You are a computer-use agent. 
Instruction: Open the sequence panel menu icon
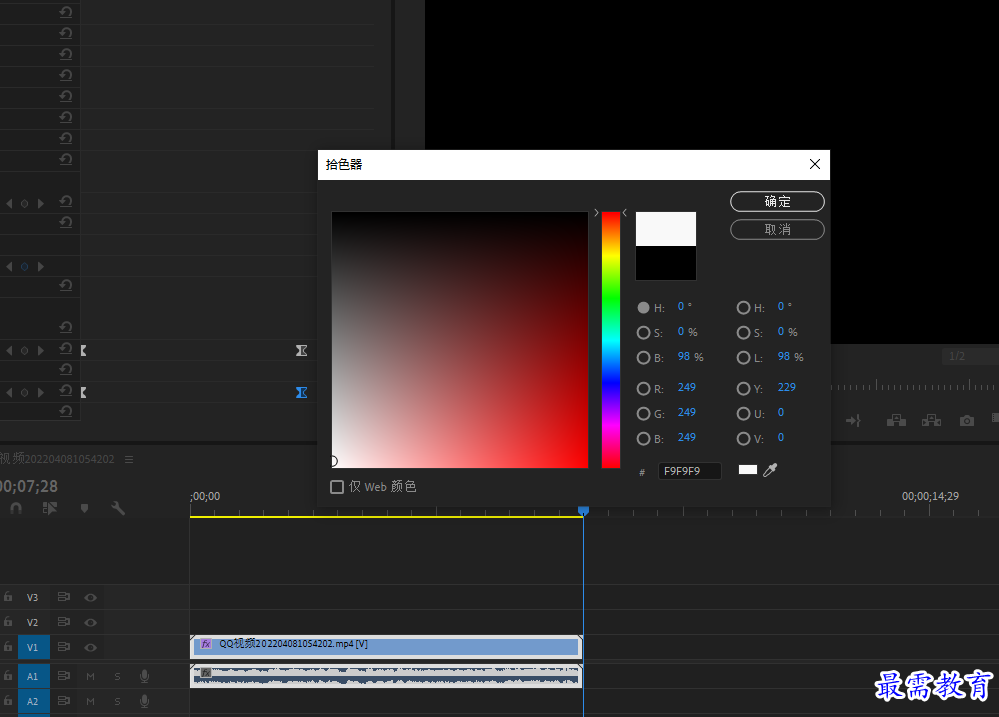[129, 459]
